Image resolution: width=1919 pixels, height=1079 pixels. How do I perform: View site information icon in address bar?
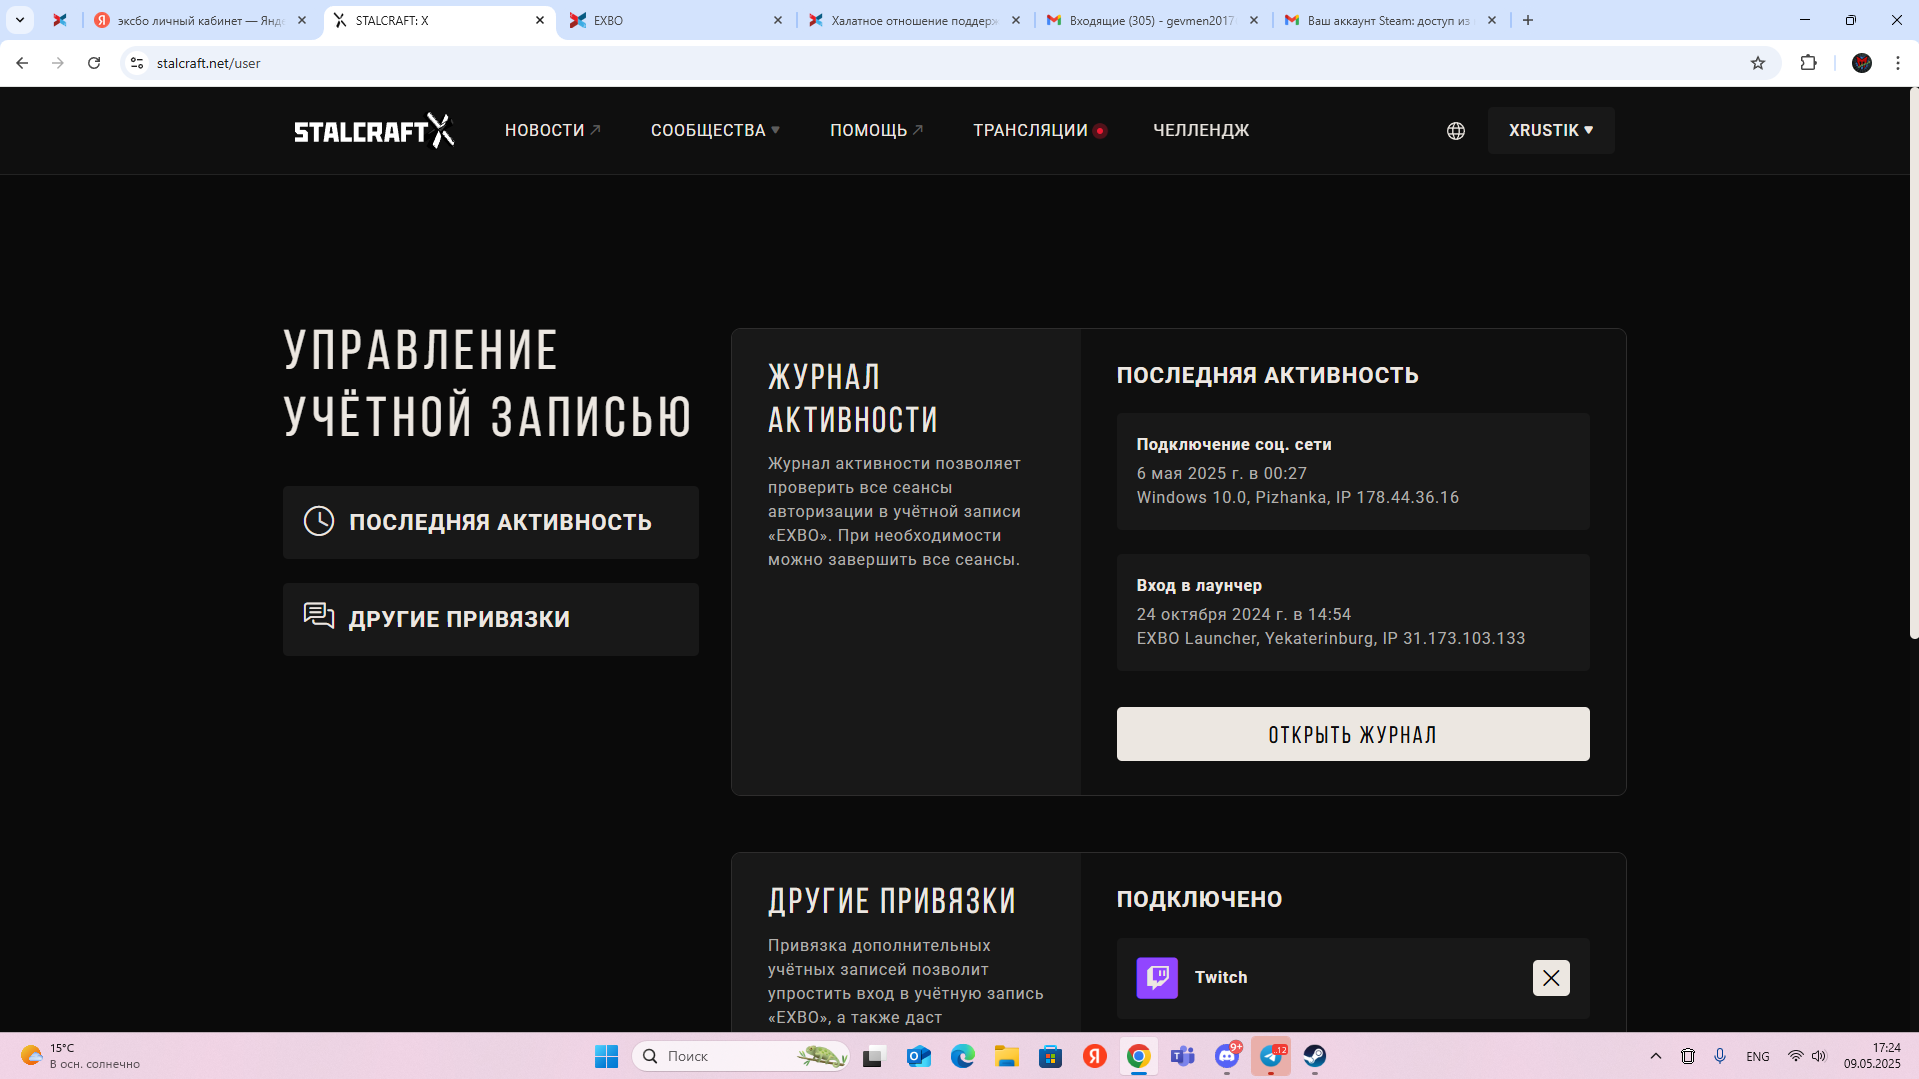point(137,63)
